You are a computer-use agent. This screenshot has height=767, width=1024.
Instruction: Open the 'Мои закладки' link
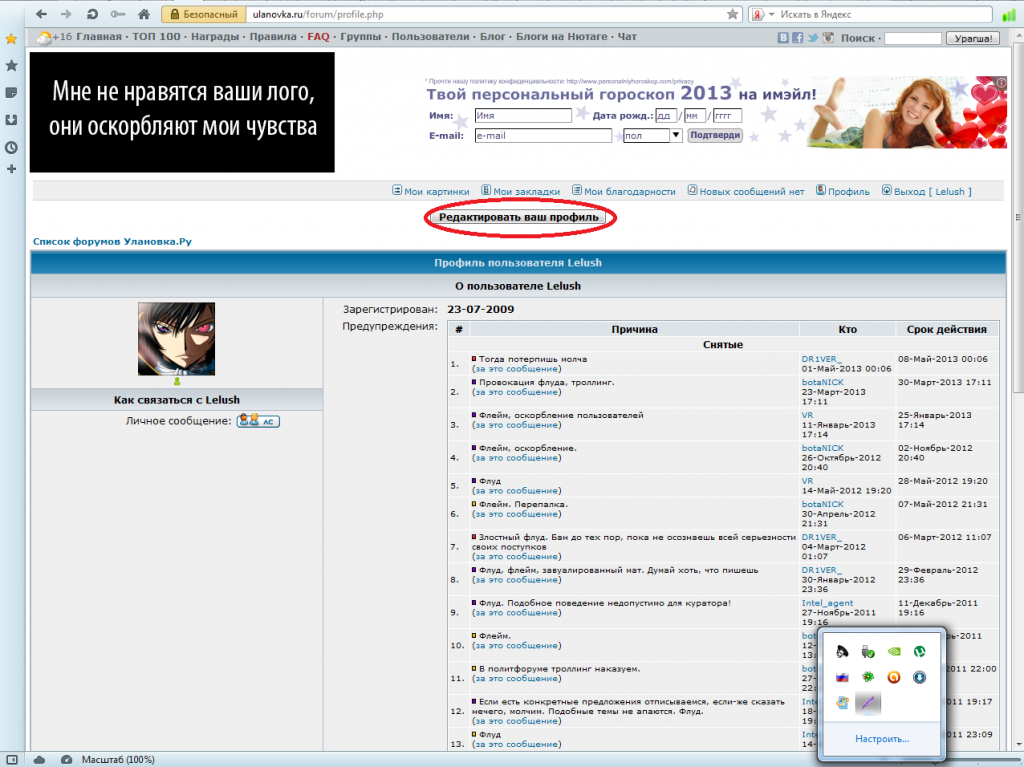[520, 191]
